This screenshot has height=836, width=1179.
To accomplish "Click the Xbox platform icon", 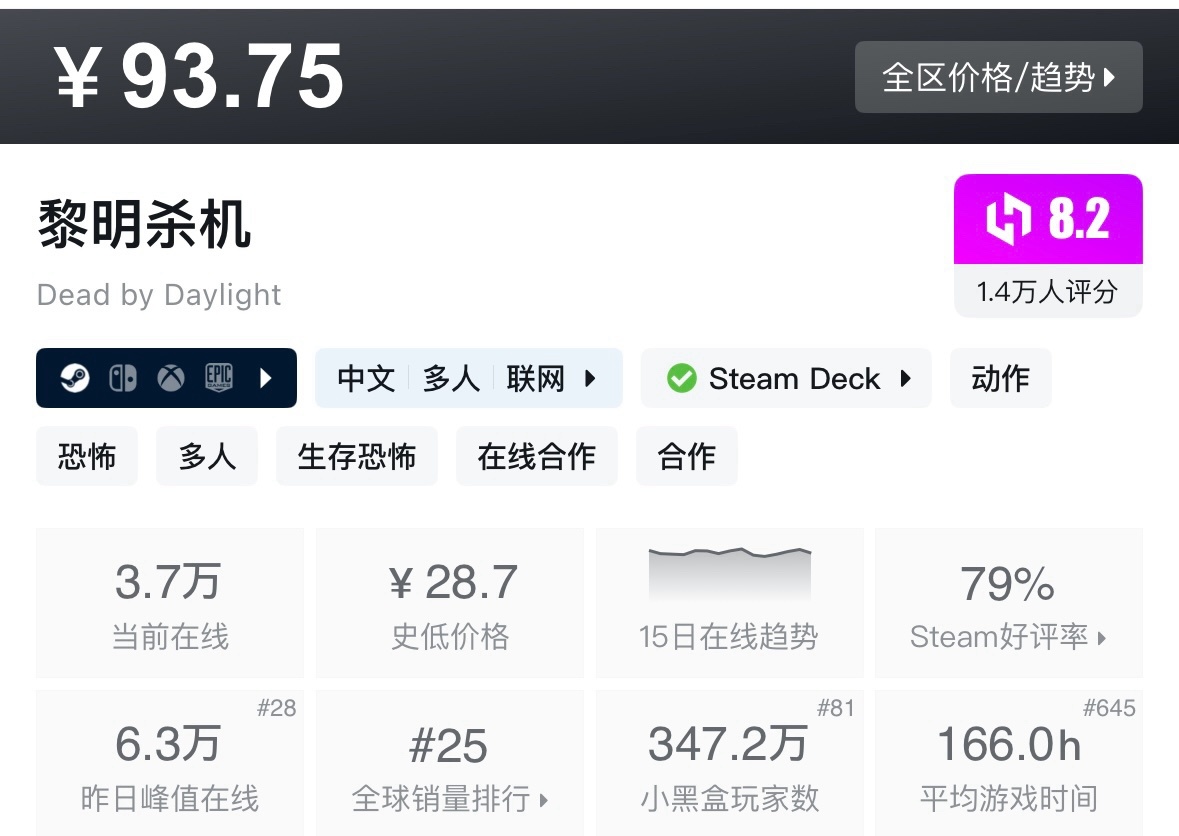I will [171, 379].
